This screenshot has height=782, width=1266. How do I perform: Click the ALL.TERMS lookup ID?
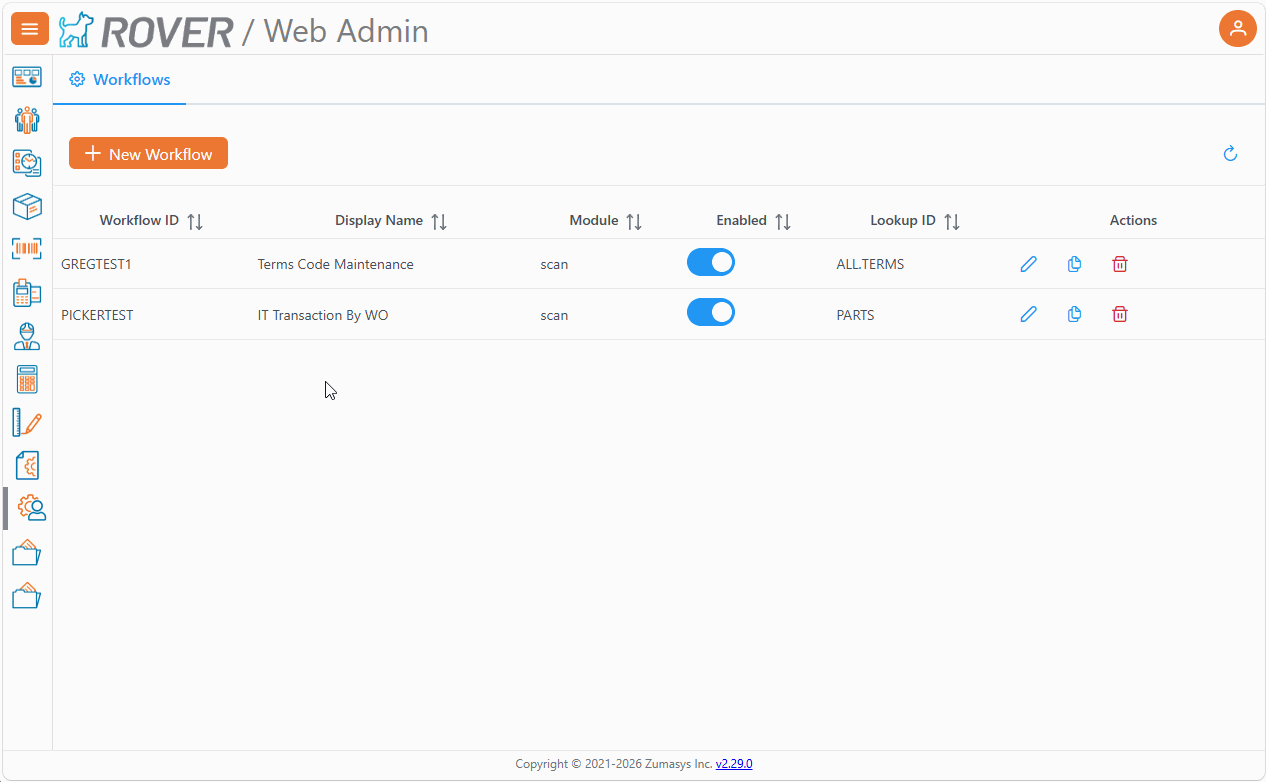pos(870,265)
